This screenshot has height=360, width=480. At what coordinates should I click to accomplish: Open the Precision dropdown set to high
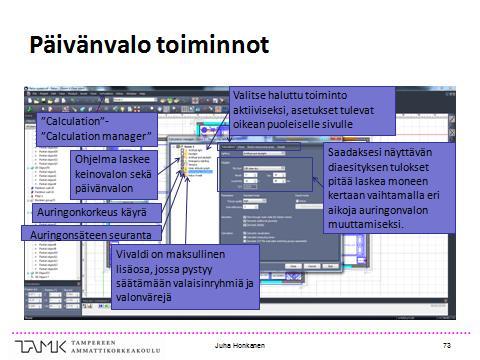tap(255, 201)
